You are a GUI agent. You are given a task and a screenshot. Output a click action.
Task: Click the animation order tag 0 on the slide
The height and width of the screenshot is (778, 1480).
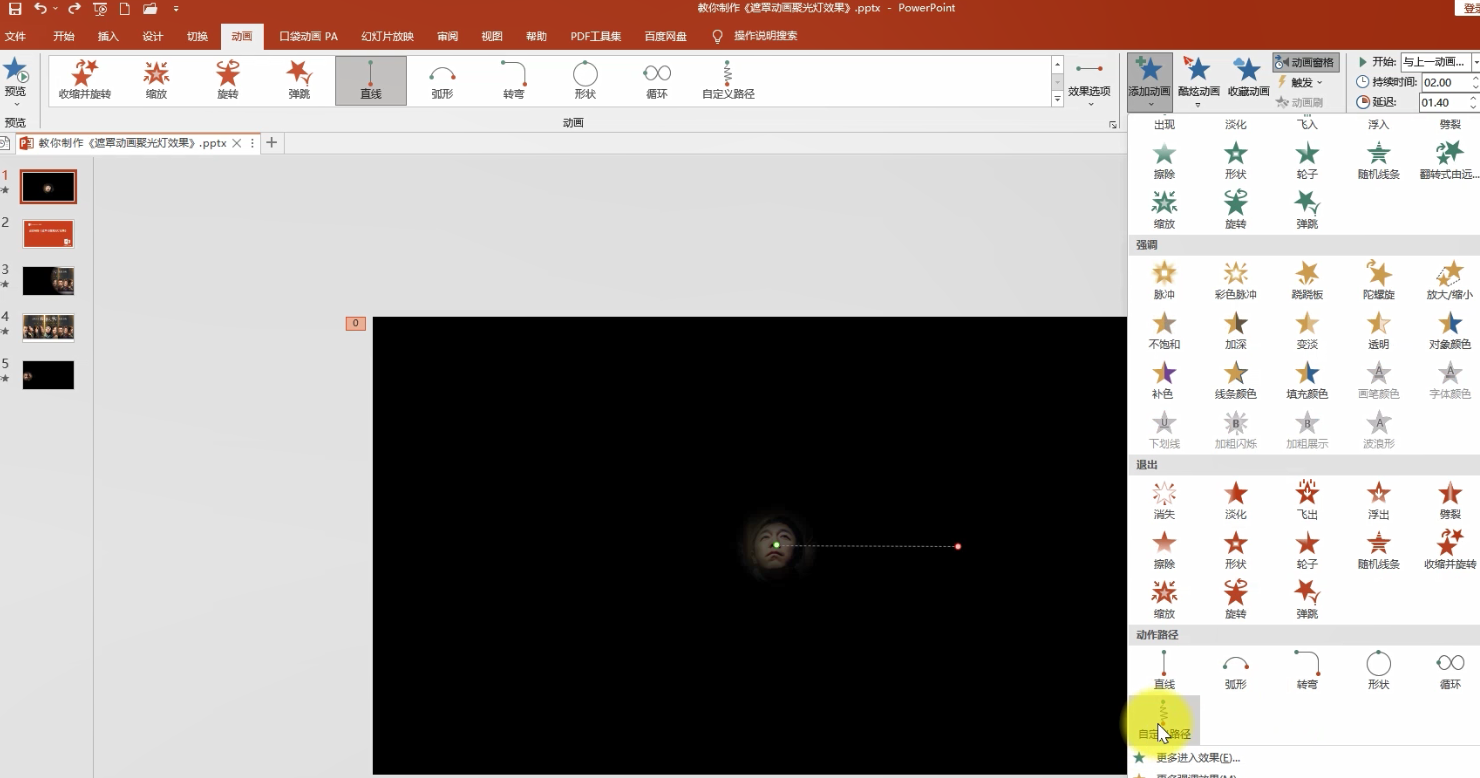(x=355, y=323)
